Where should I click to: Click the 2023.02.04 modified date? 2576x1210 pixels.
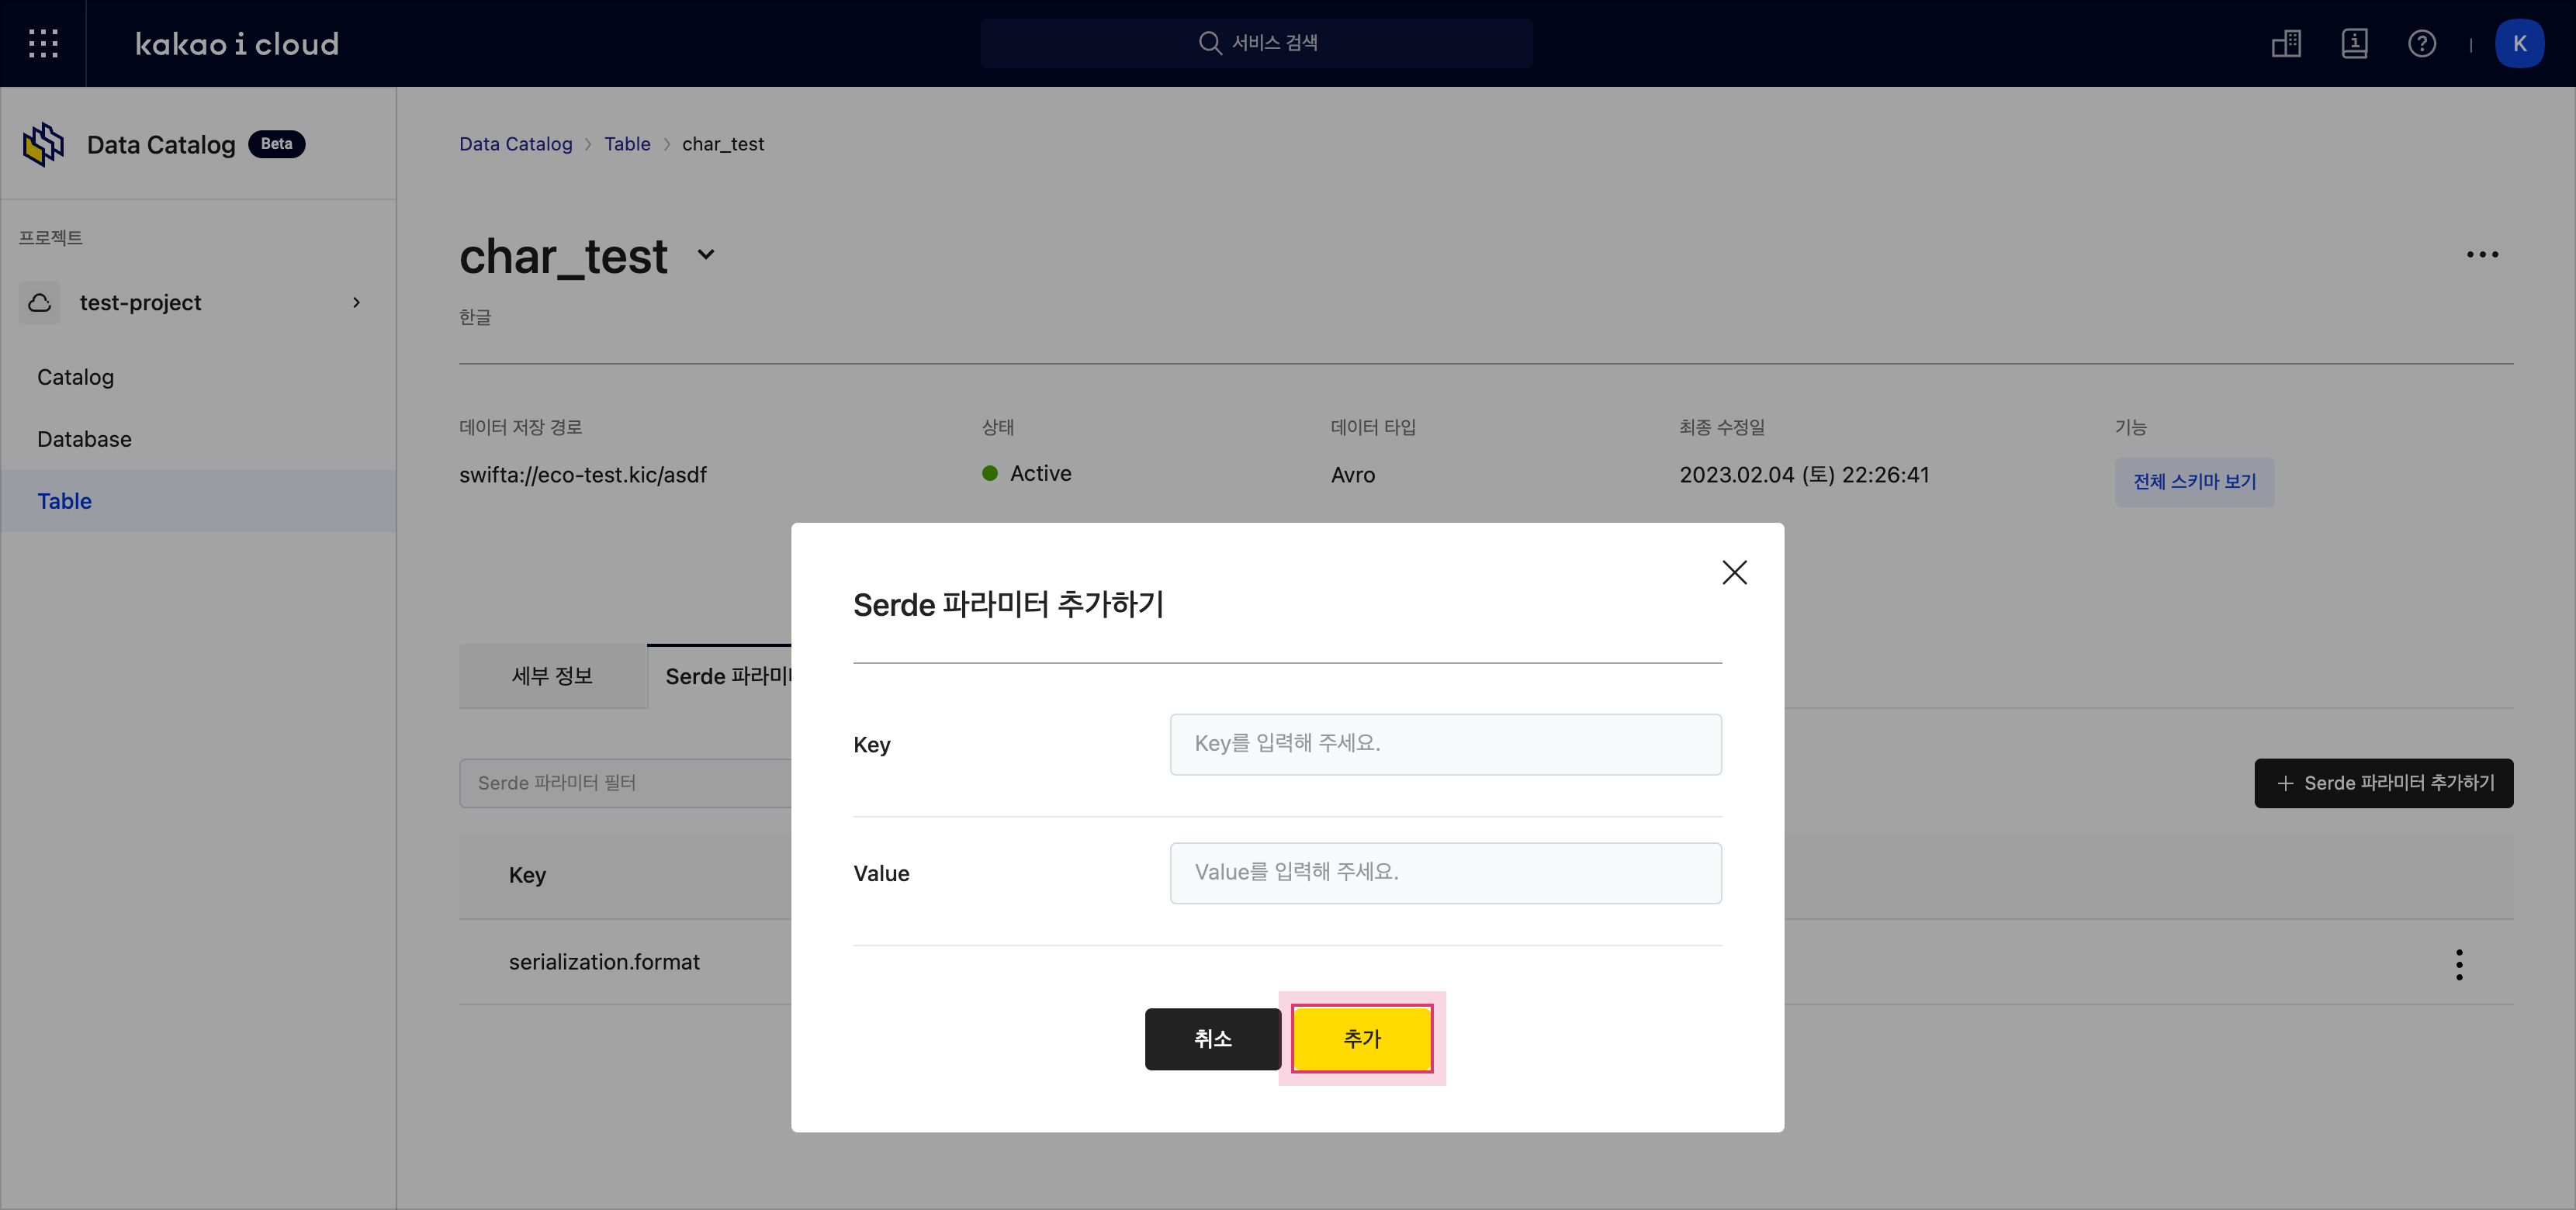[x=1804, y=475]
